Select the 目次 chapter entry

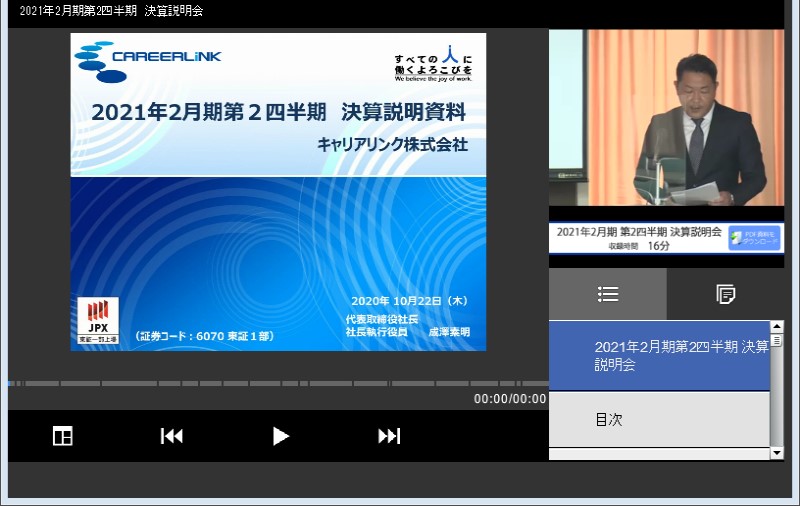[659, 419]
